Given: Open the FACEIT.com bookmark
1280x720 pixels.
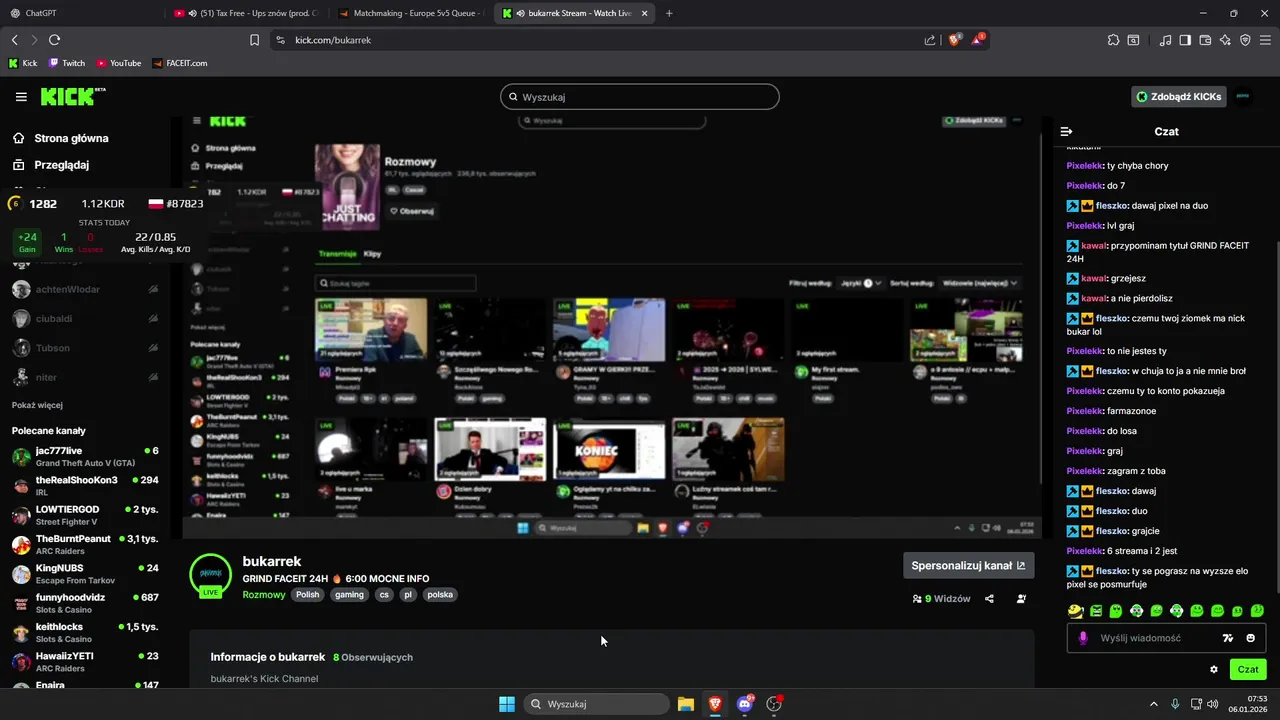Looking at the screenshot, I should click(180, 63).
